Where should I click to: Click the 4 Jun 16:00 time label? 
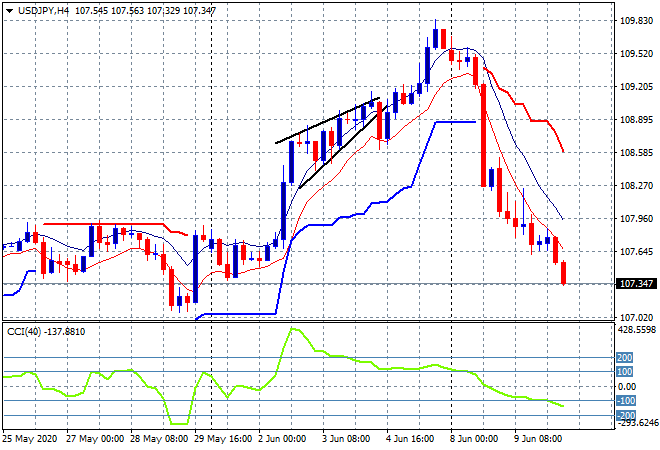click(x=410, y=439)
